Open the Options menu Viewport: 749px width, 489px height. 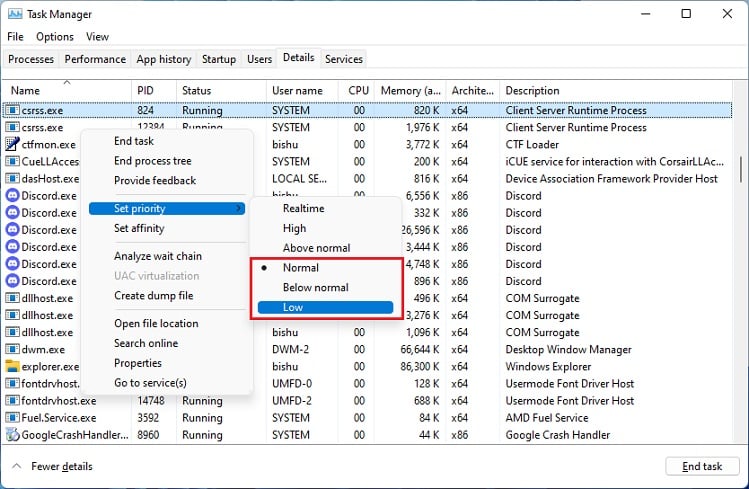55,37
